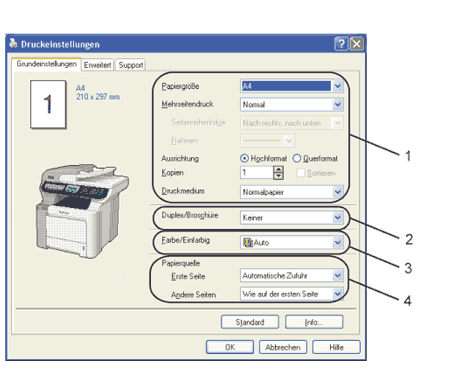The height and width of the screenshot is (383, 450).
Task: Increase Kopien with the spinner up arrow
Action: point(278,169)
